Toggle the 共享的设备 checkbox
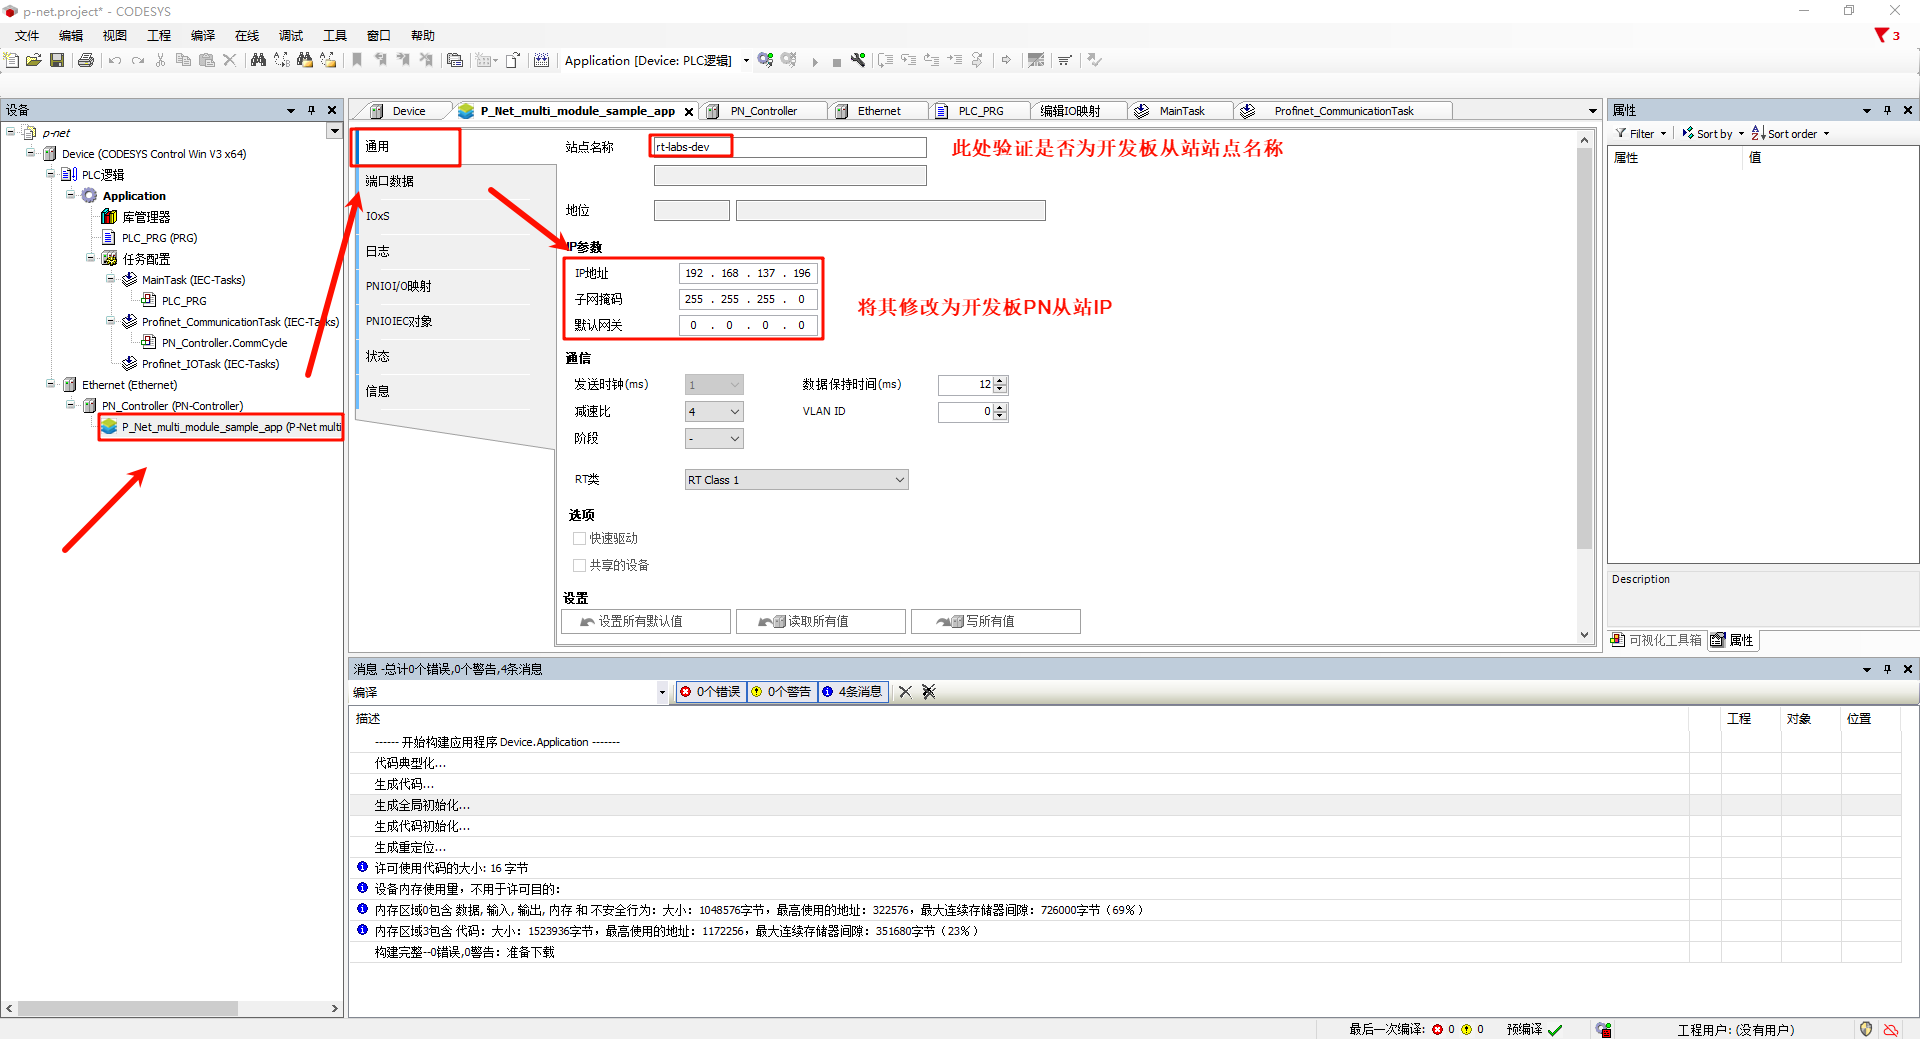 tap(579, 566)
